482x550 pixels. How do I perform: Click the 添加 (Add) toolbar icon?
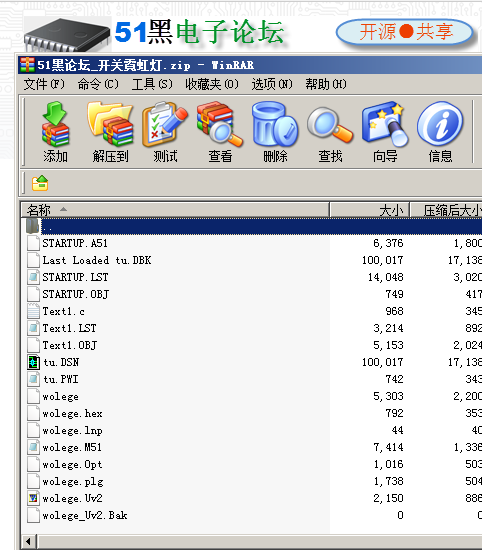pyautogui.click(x=55, y=132)
